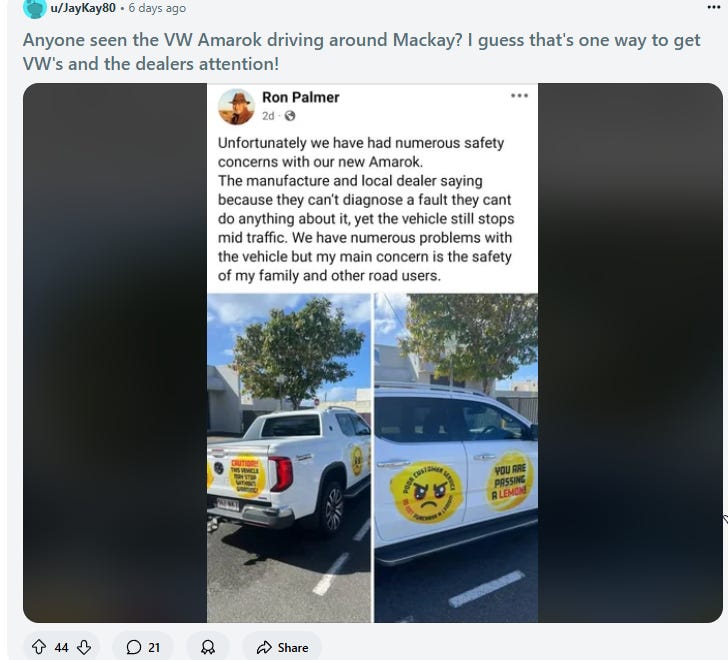Click Ron Palmer's profile picture
Image resolution: width=728 pixels, height=660 pixels.
[236, 107]
